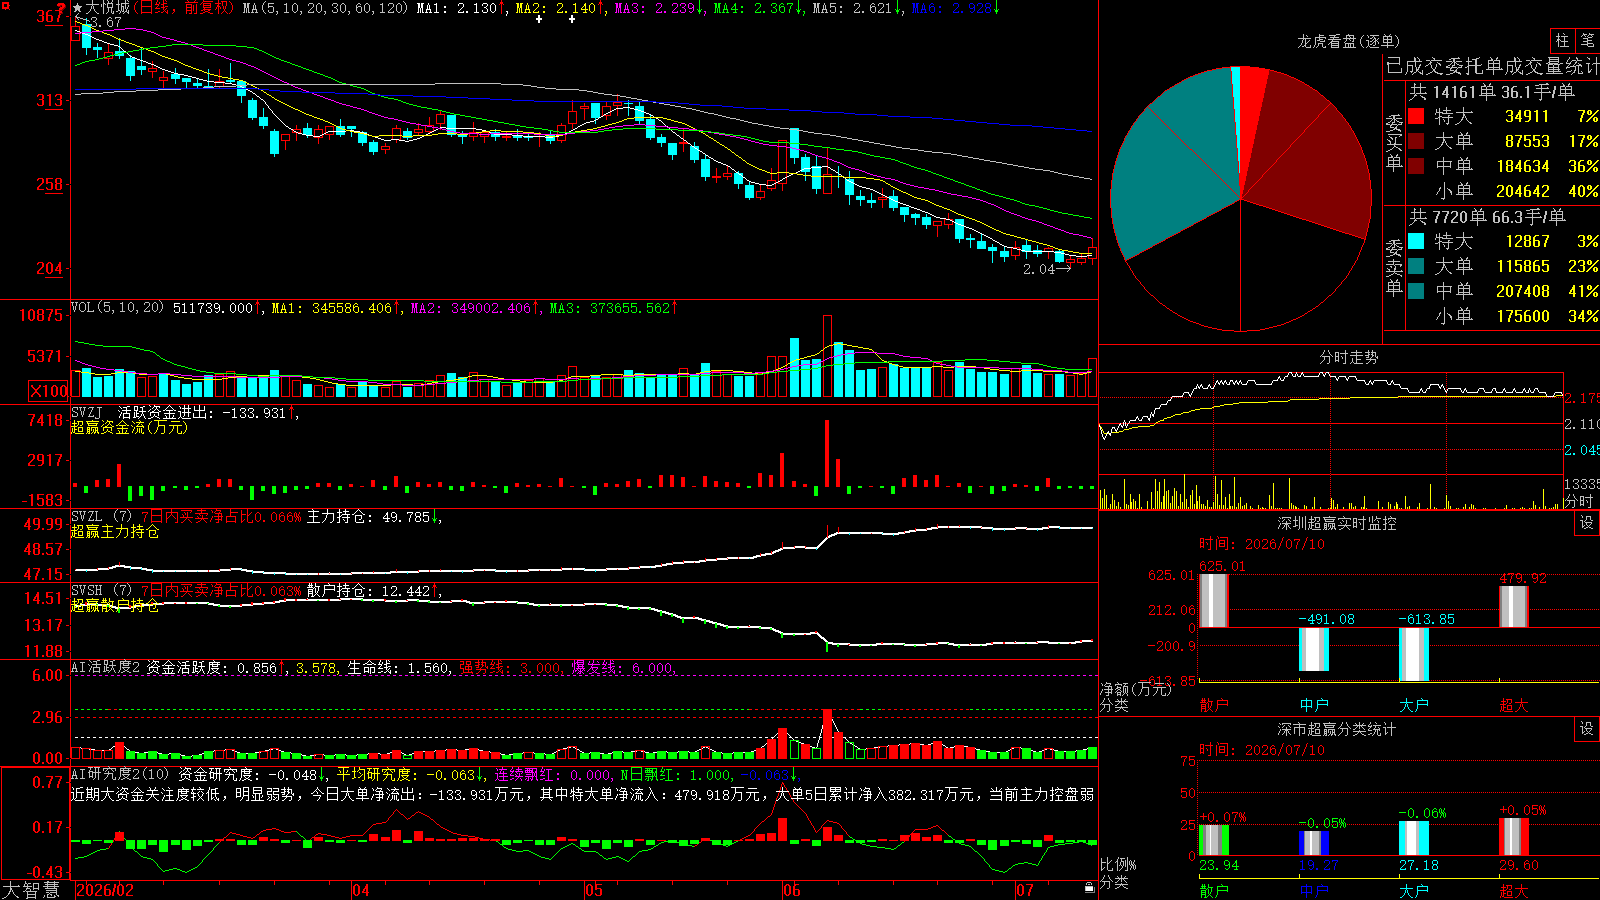Click the 超赢资金流(万元) indicator label
Image resolution: width=1600 pixels, height=900 pixels.
[129, 427]
